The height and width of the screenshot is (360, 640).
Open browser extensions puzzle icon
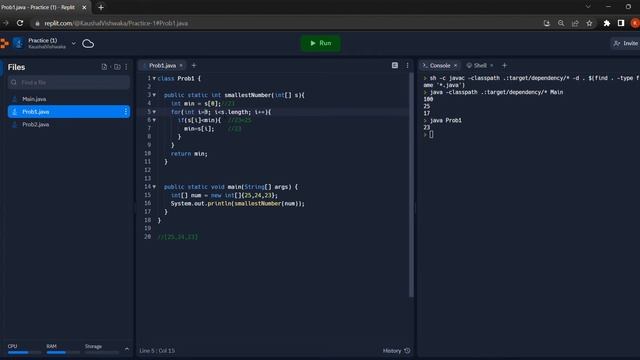click(x=607, y=23)
